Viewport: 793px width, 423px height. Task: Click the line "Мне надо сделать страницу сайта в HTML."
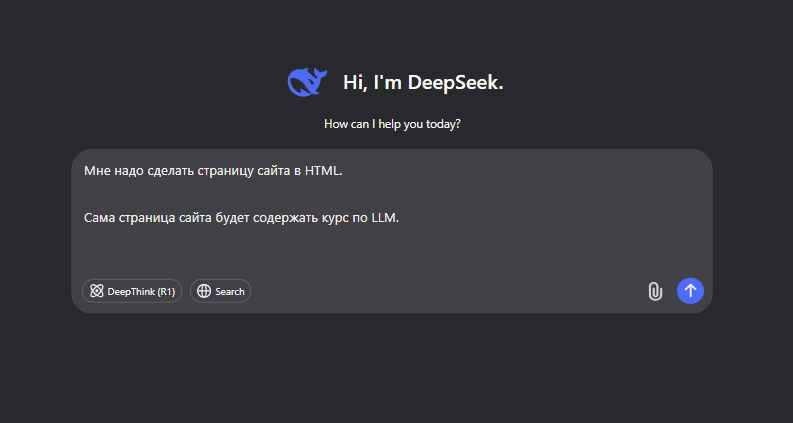point(213,171)
